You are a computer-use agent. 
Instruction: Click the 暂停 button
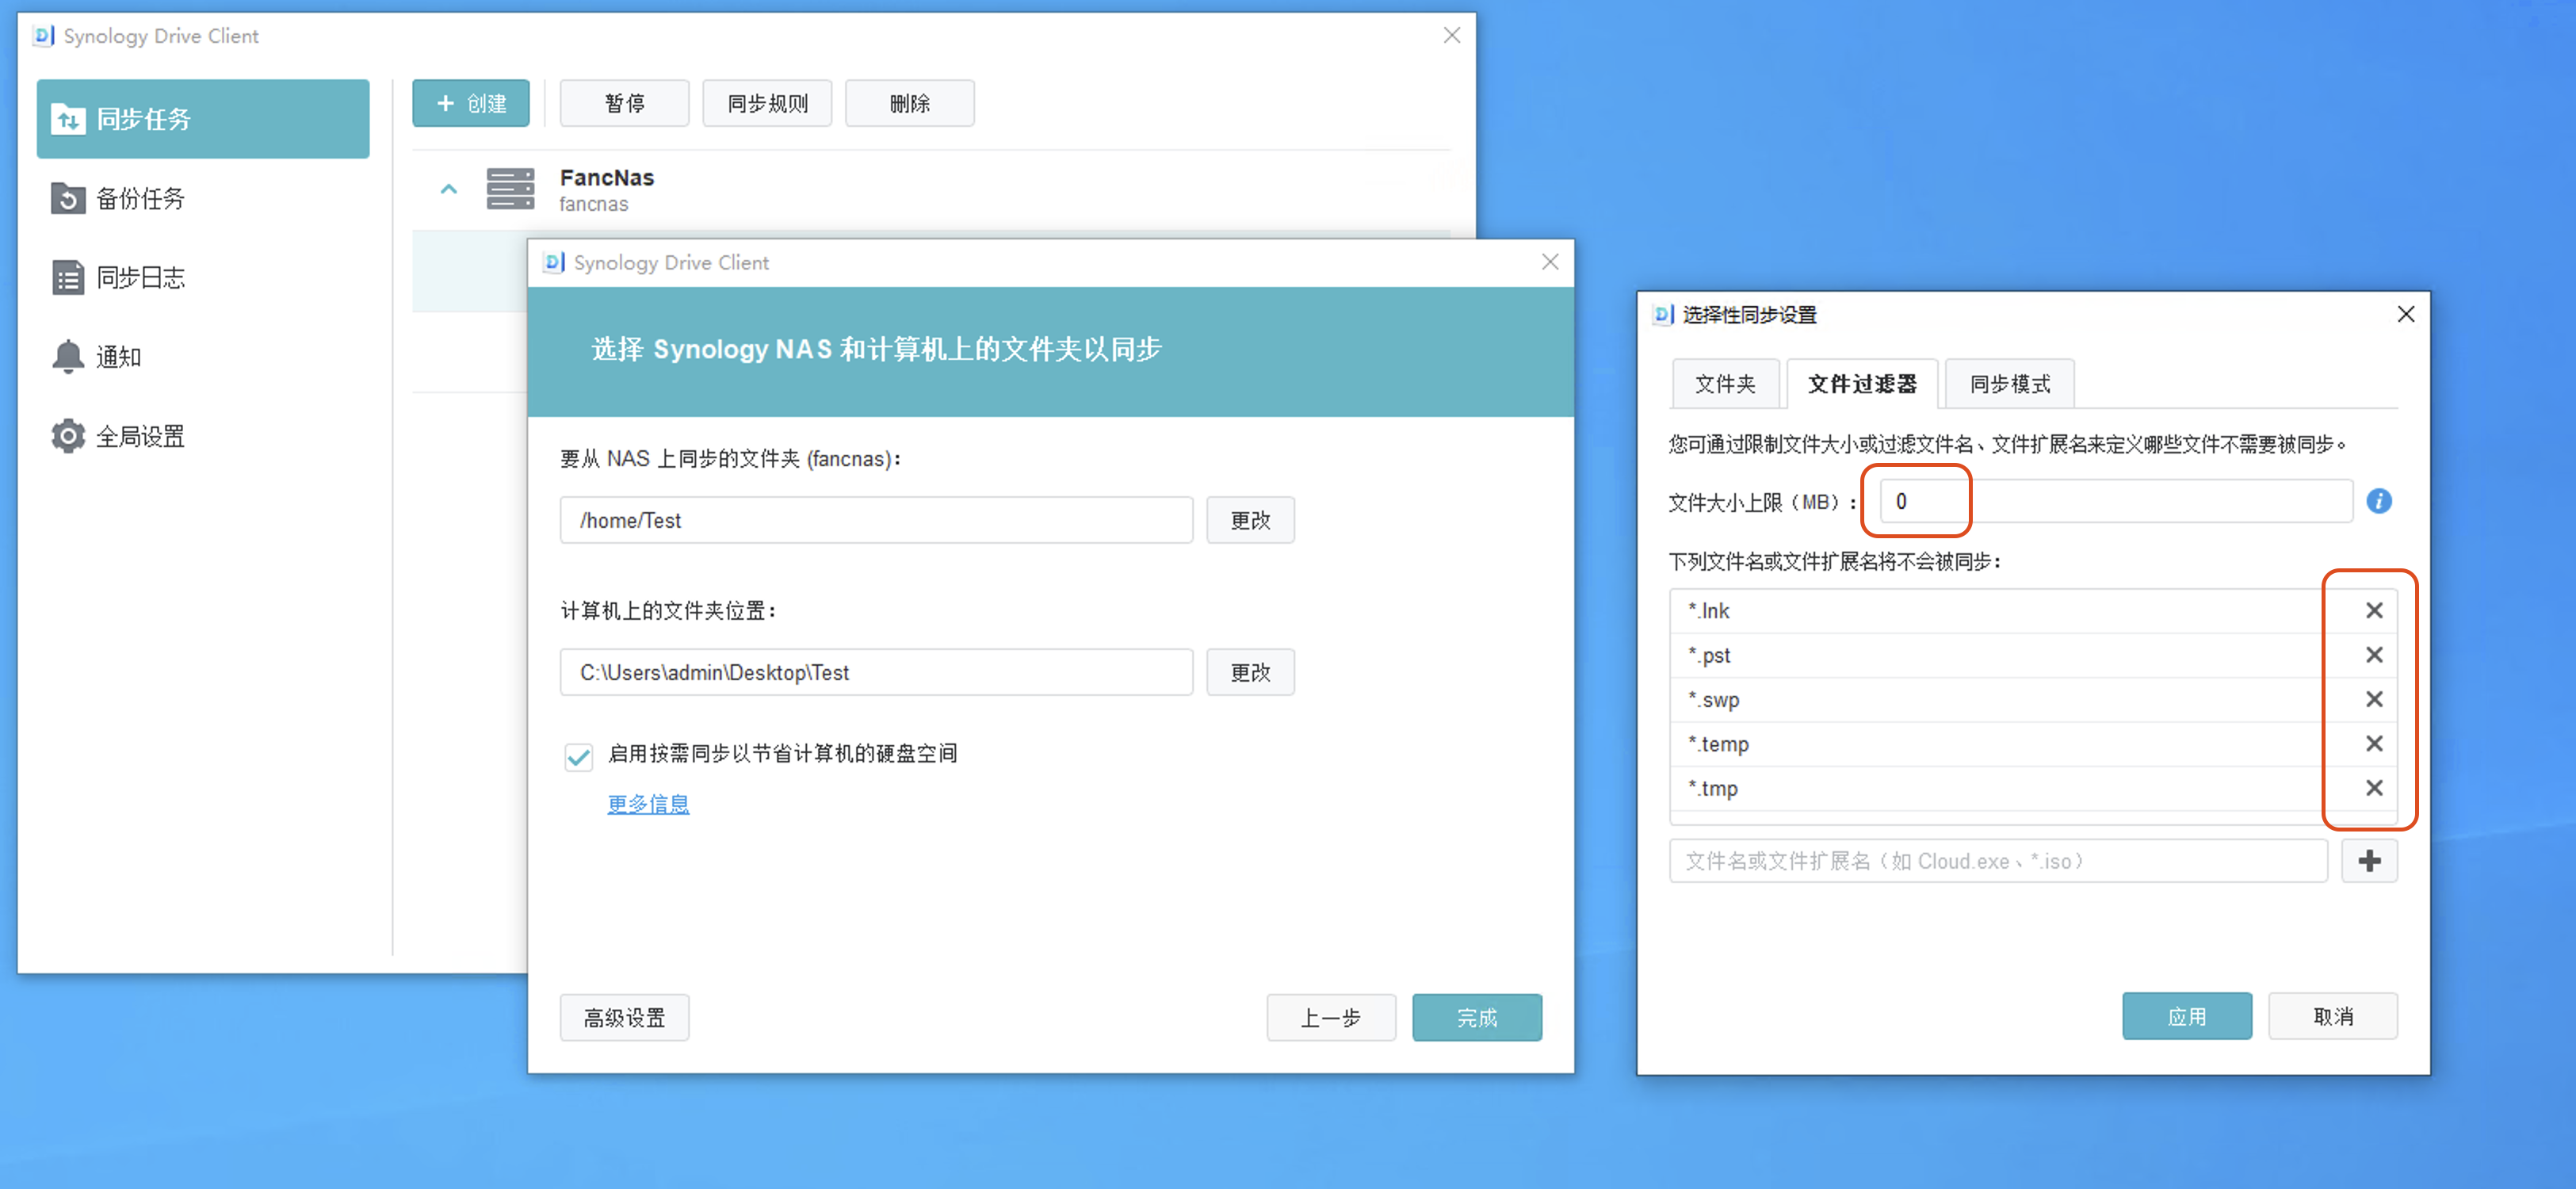point(624,103)
